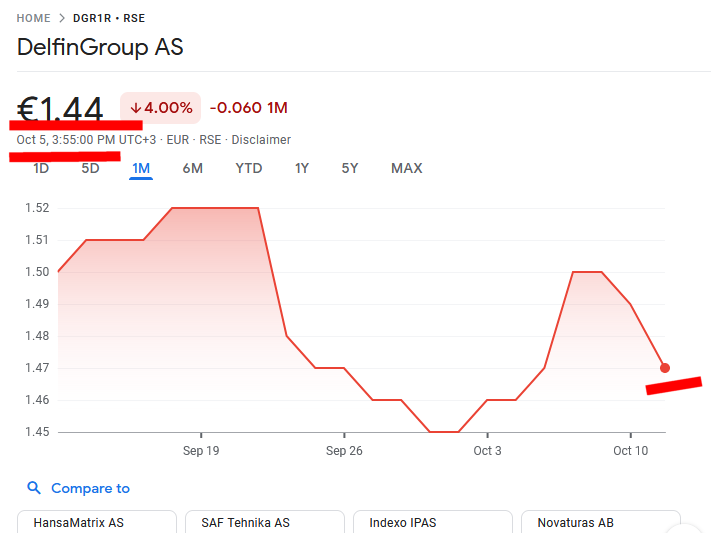Click the down 4.00% change badge
The height and width of the screenshot is (533, 711).
click(161, 108)
